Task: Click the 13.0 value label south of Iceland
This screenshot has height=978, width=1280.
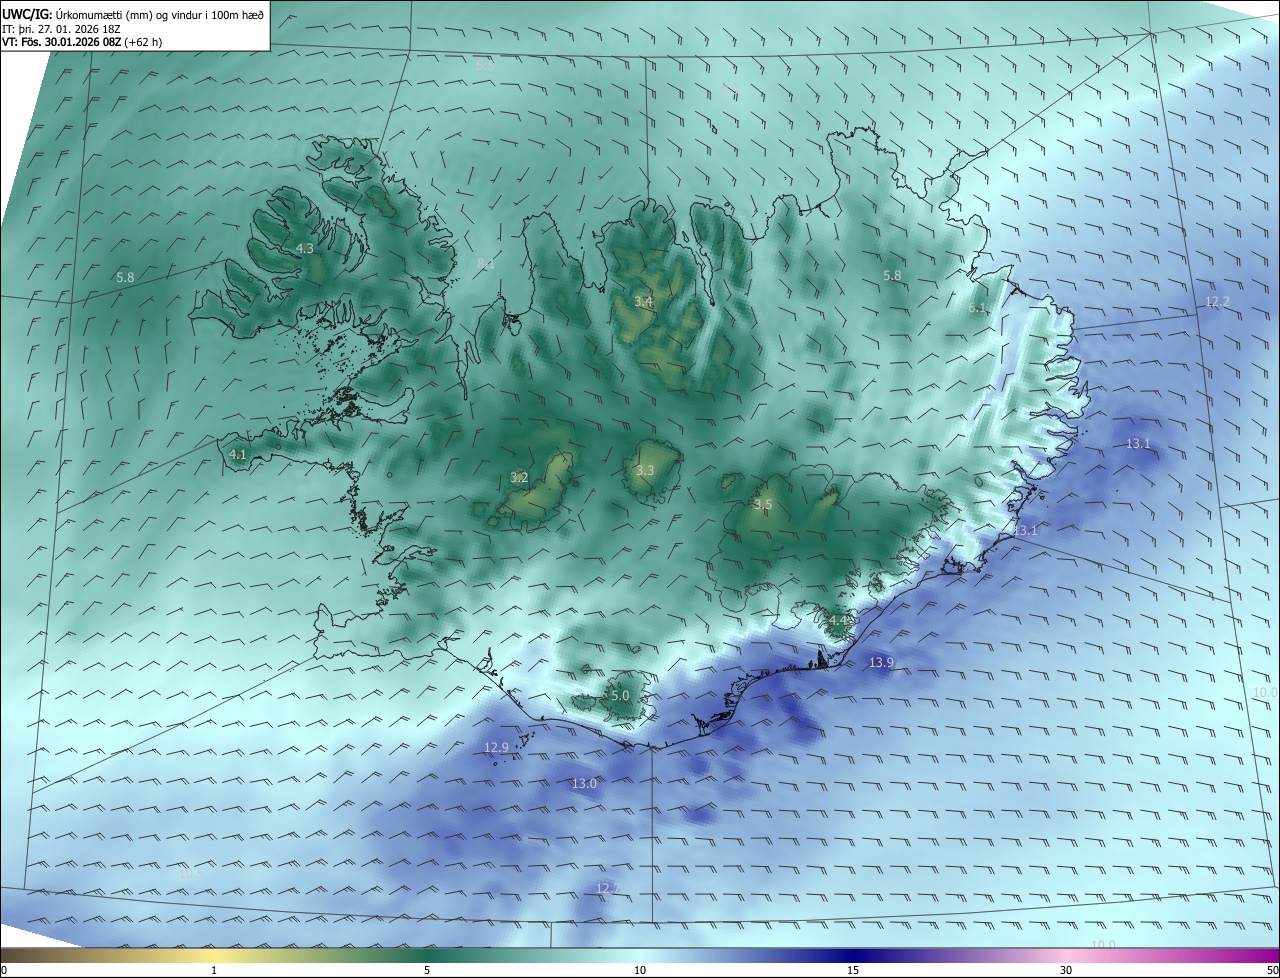Action: tap(584, 783)
